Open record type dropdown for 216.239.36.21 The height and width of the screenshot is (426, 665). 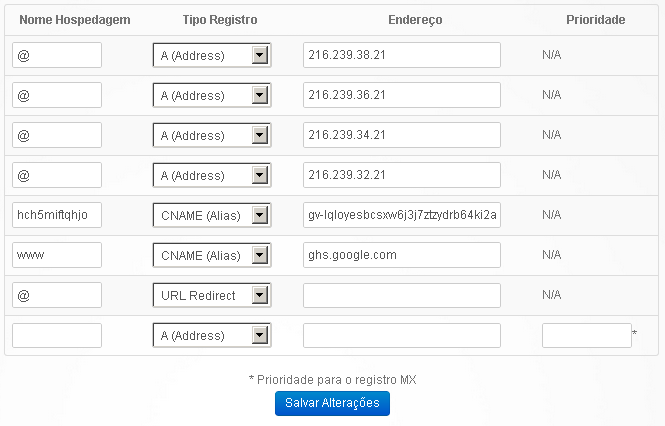[212, 95]
